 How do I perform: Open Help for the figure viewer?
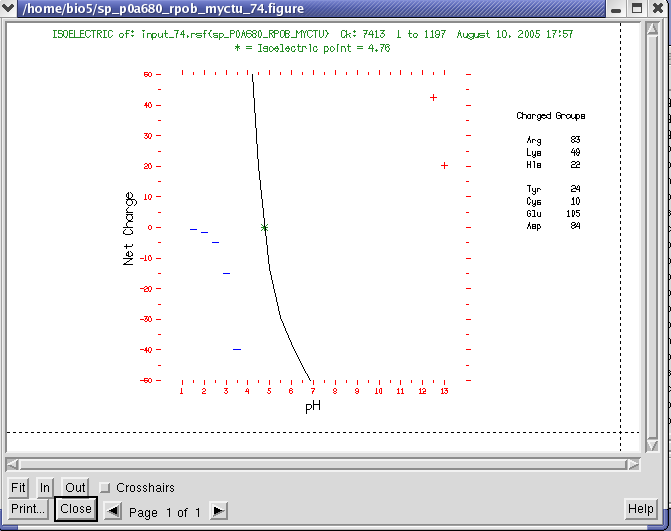coord(640,509)
